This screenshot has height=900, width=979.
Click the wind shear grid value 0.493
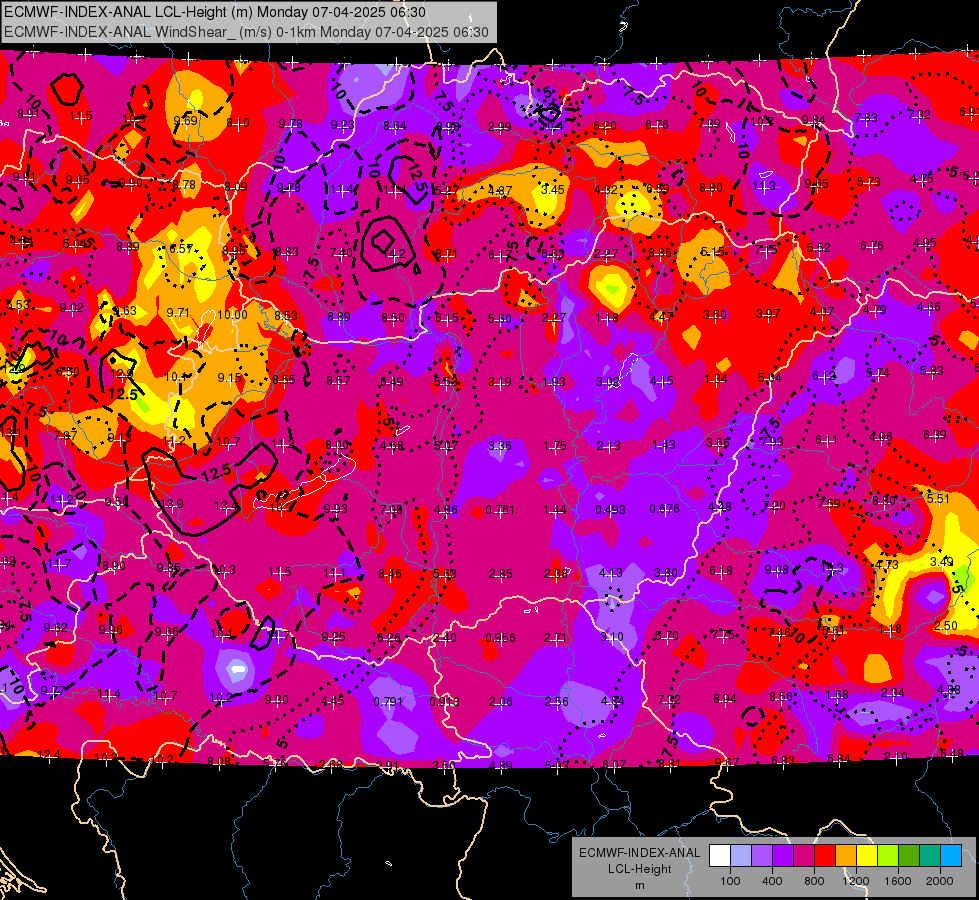coord(610,510)
